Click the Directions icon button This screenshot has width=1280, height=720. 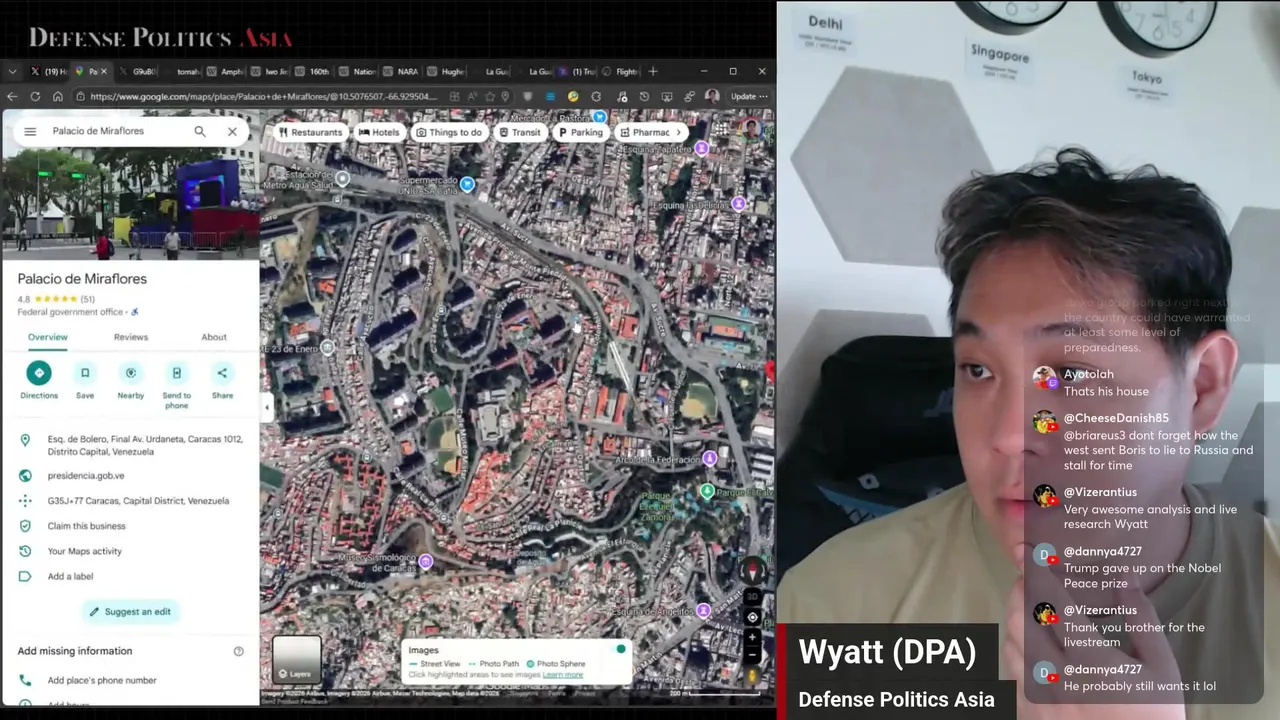coord(39,373)
